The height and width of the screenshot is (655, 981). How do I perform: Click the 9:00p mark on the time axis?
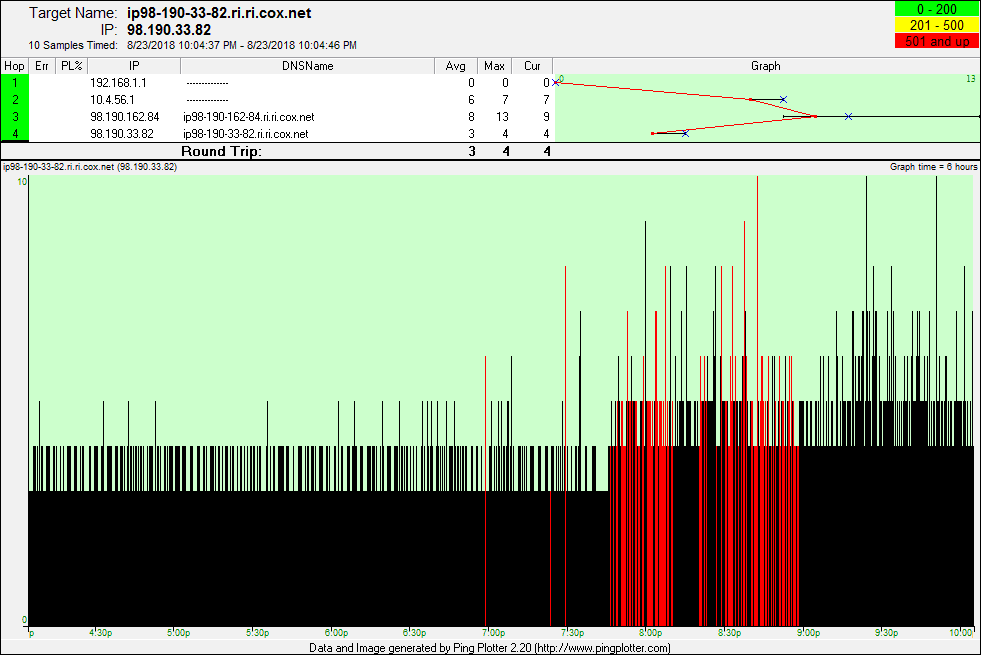click(806, 633)
